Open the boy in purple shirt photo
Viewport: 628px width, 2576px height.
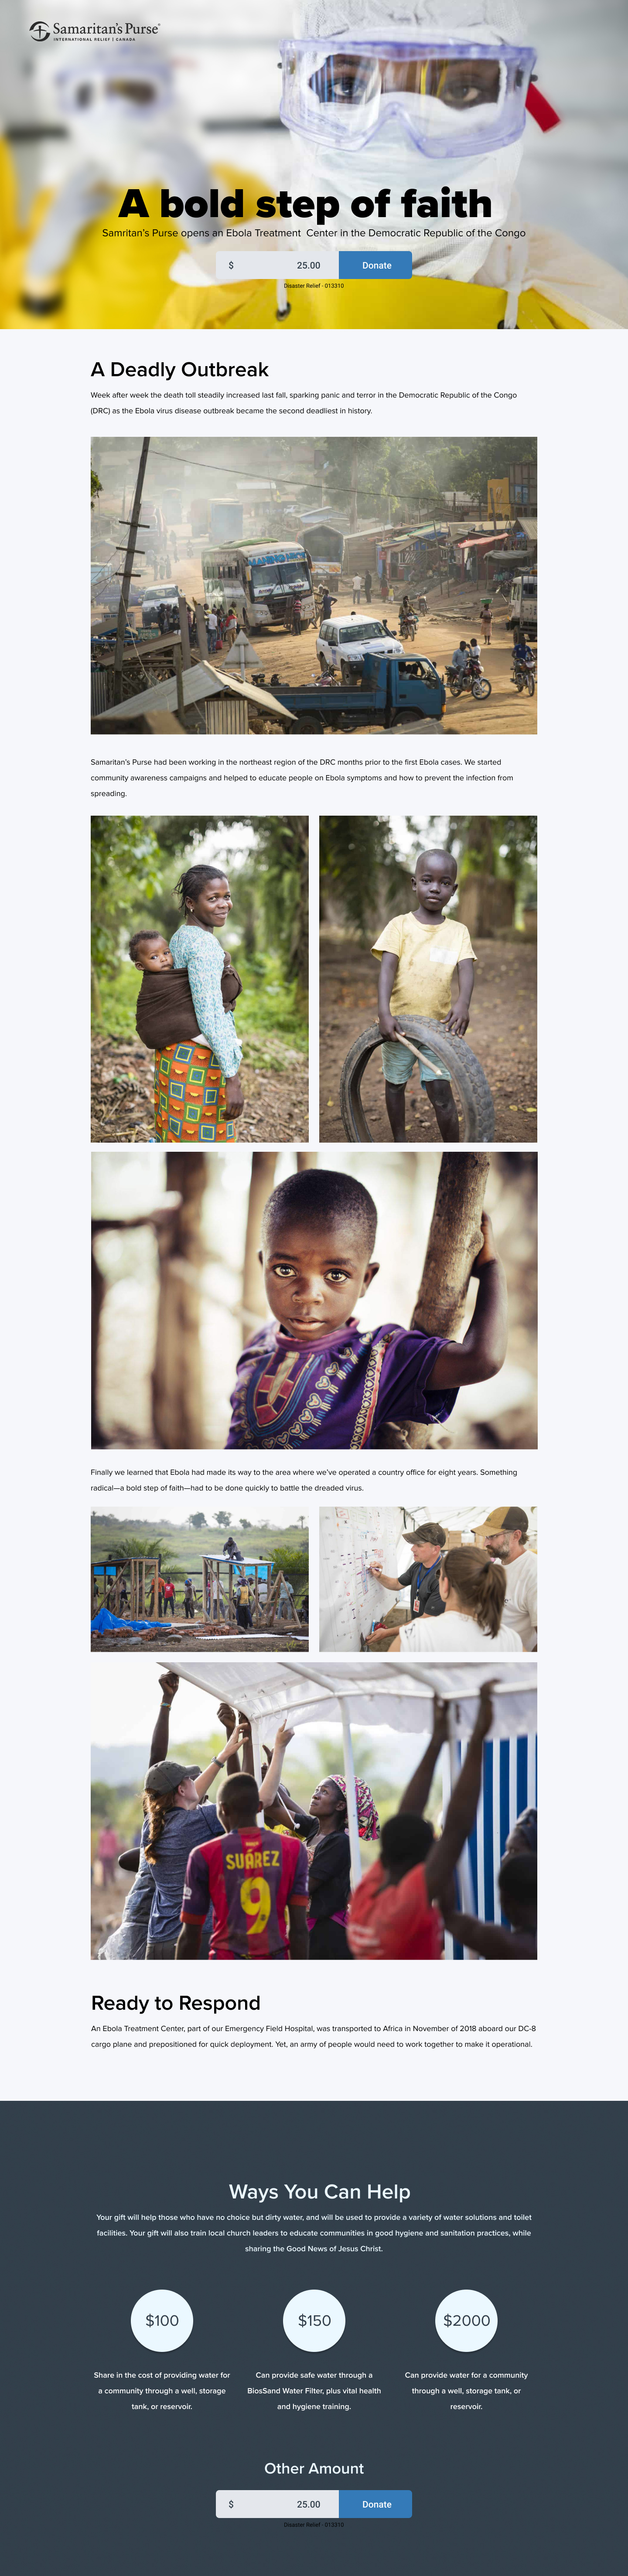pyautogui.click(x=314, y=1300)
